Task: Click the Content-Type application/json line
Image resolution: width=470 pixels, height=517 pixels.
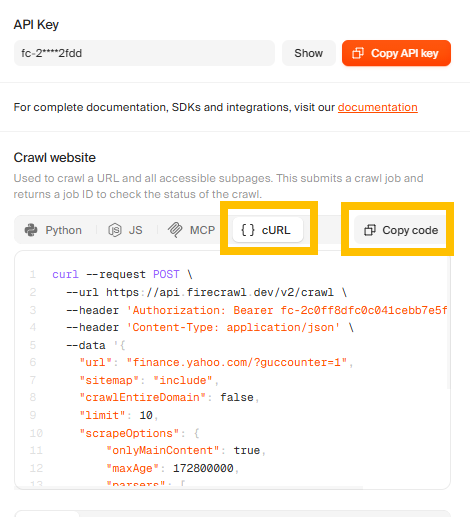Action: tap(210, 327)
